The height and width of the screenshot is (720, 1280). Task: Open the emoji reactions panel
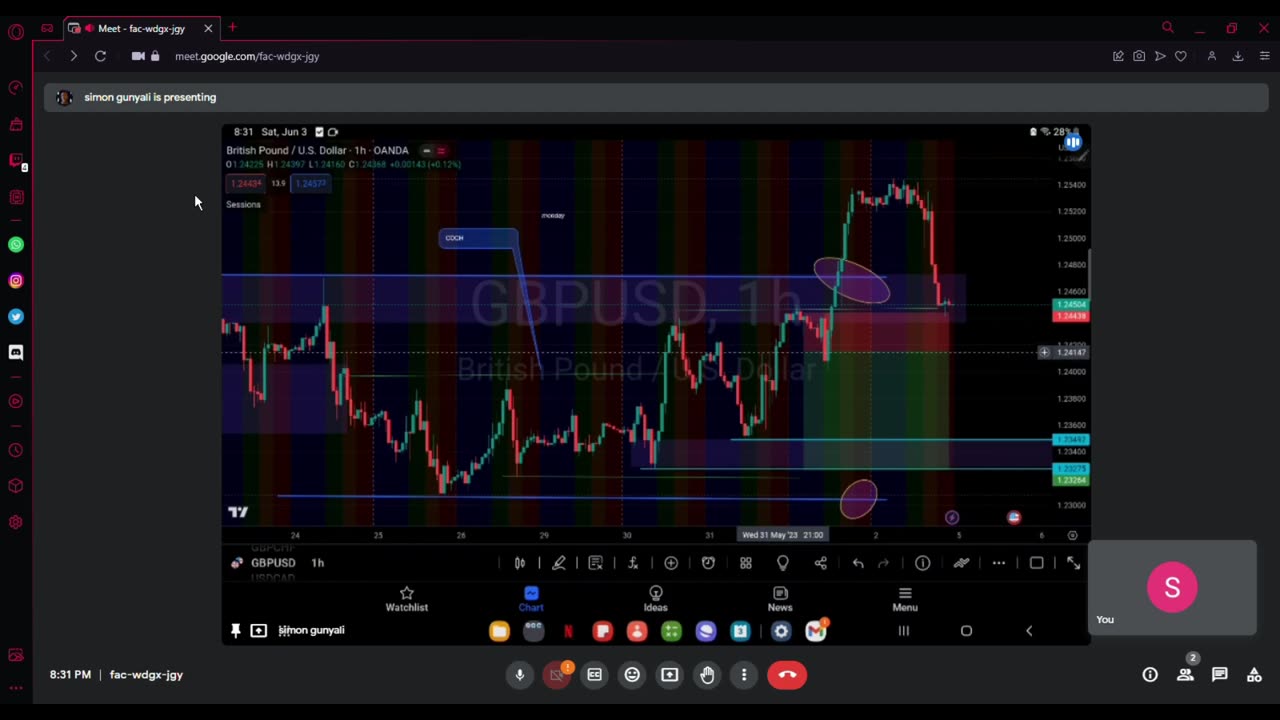[x=632, y=675]
